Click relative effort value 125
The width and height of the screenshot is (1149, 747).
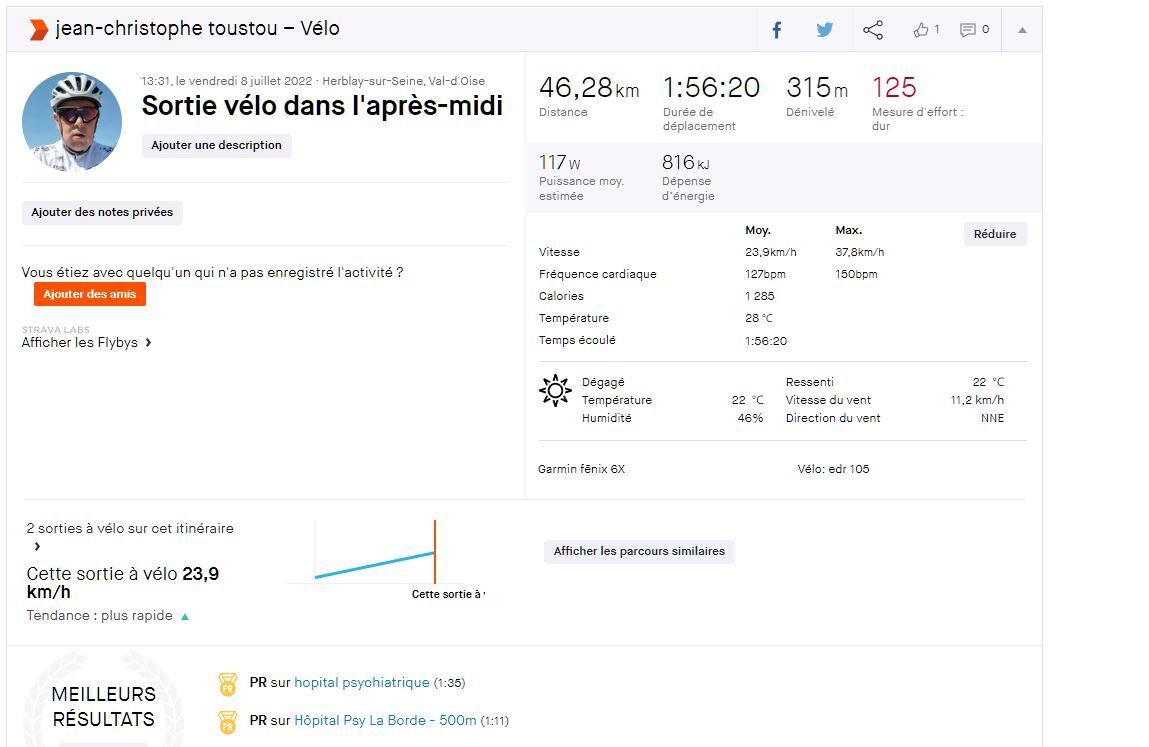[894, 88]
